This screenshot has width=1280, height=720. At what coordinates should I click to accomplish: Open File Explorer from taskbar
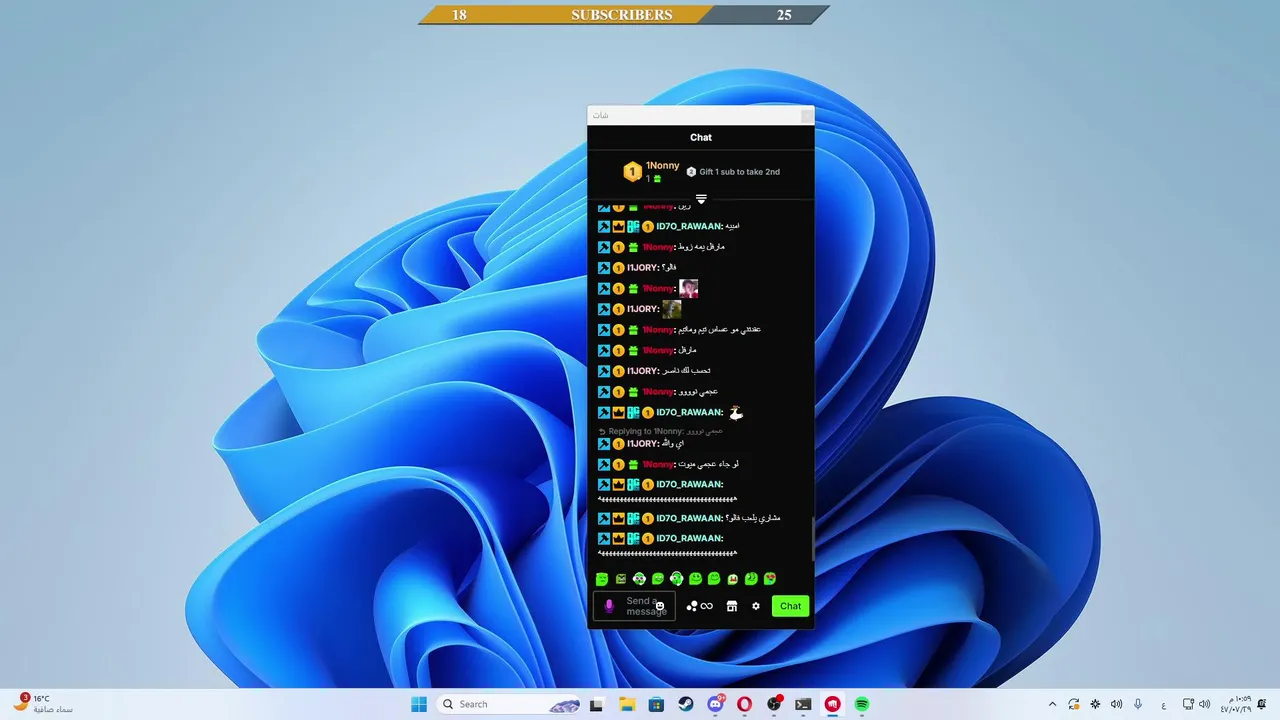(626, 704)
